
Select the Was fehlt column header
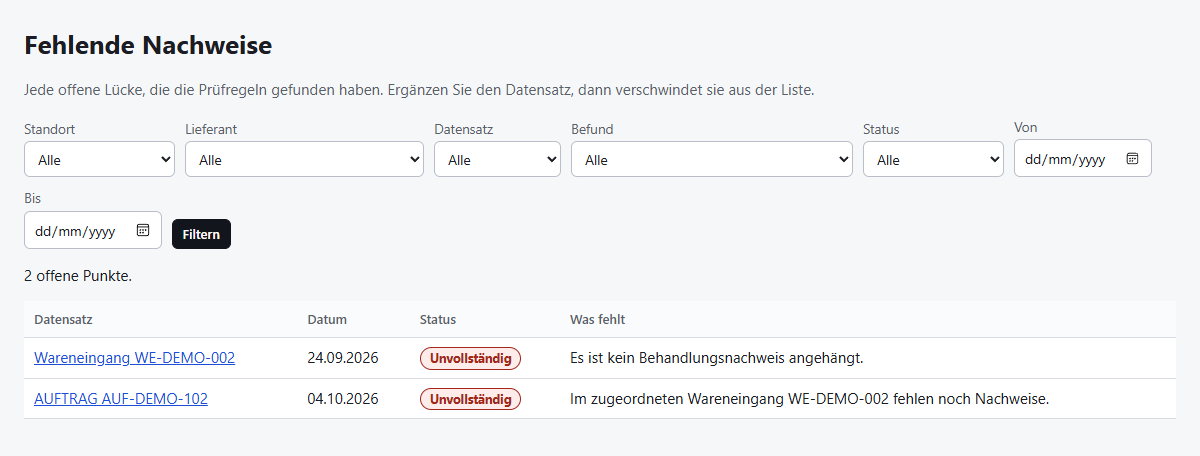[x=597, y=320]
